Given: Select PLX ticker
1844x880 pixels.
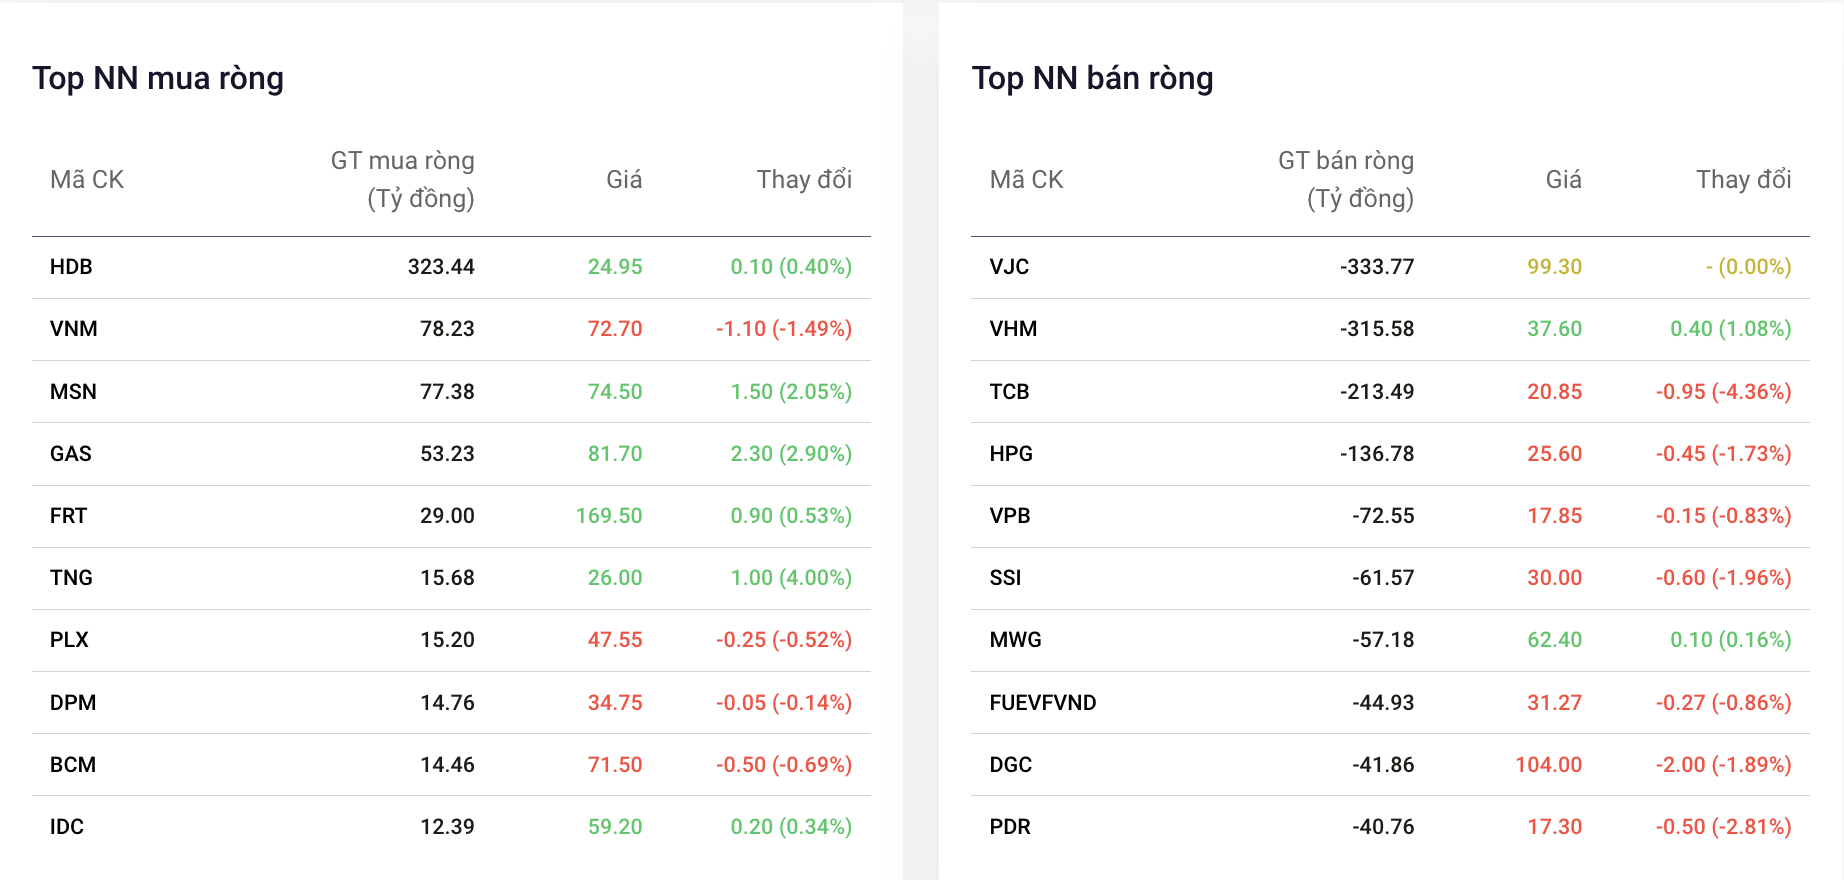Looking at the screenshot, I should coord(69,640).
